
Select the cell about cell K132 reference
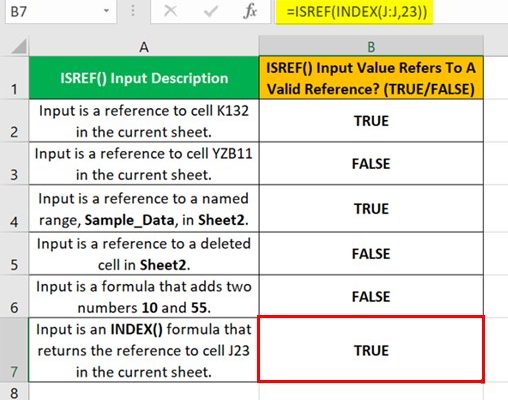[x=144, y=121]
